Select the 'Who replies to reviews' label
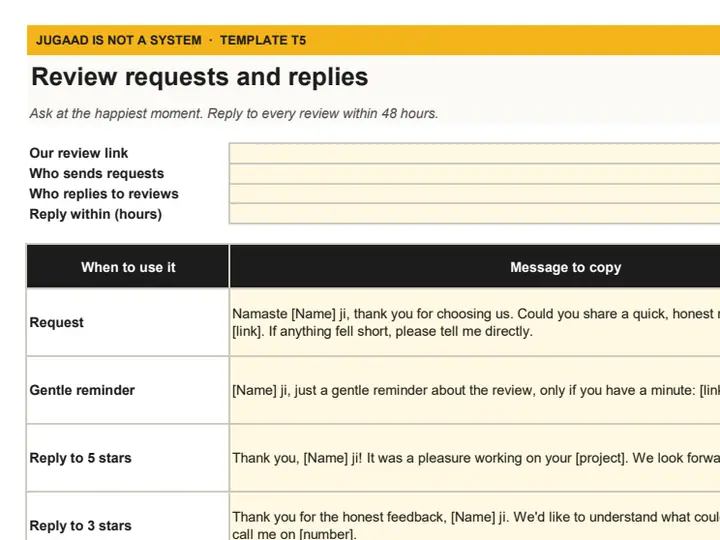Viewport: 720px width, 540px height. [x=104, y=194]
